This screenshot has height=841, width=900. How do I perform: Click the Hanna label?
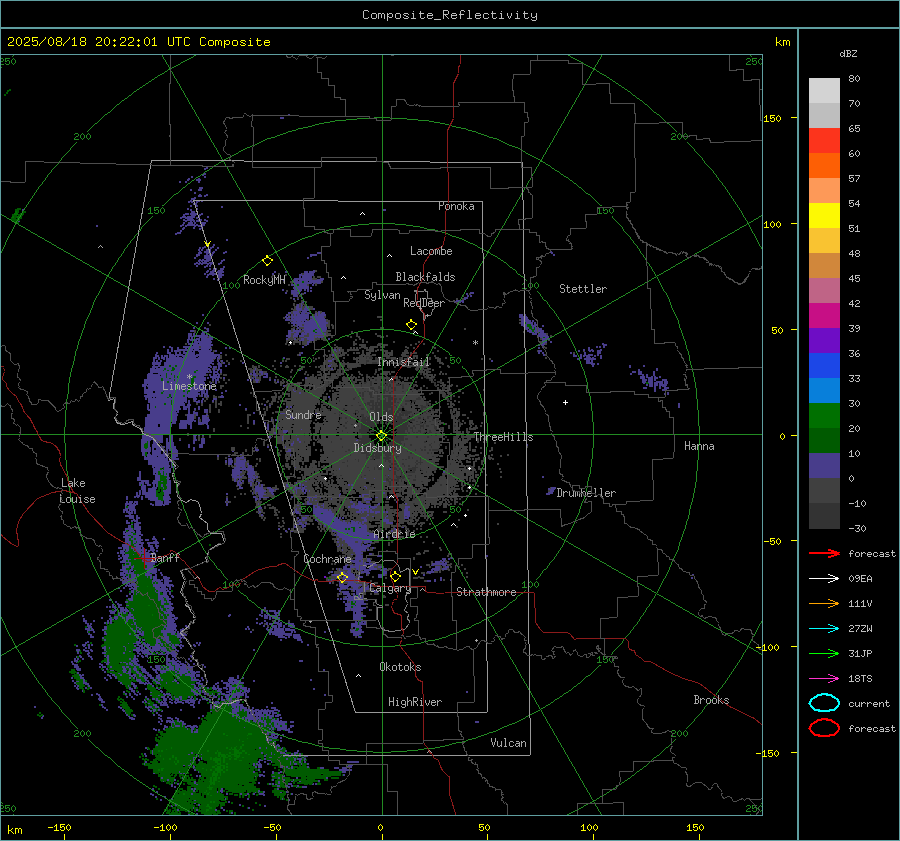tap(699, 446)
